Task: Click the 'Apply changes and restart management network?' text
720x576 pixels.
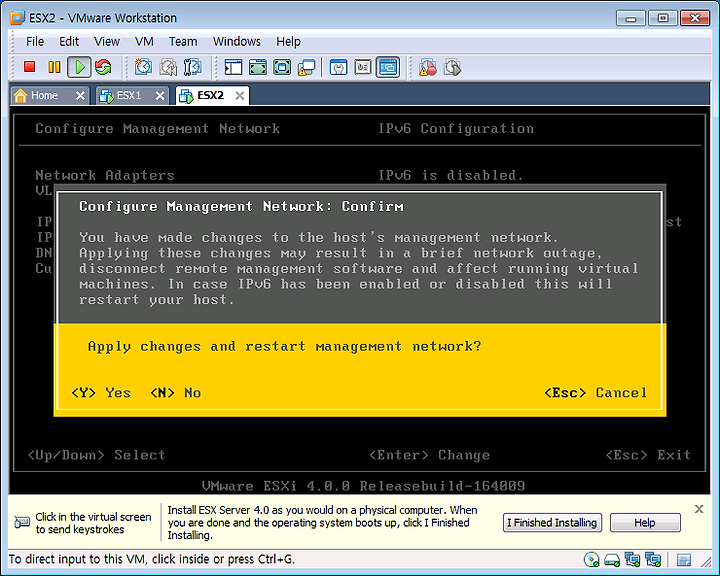Action: tap(284, 346)
